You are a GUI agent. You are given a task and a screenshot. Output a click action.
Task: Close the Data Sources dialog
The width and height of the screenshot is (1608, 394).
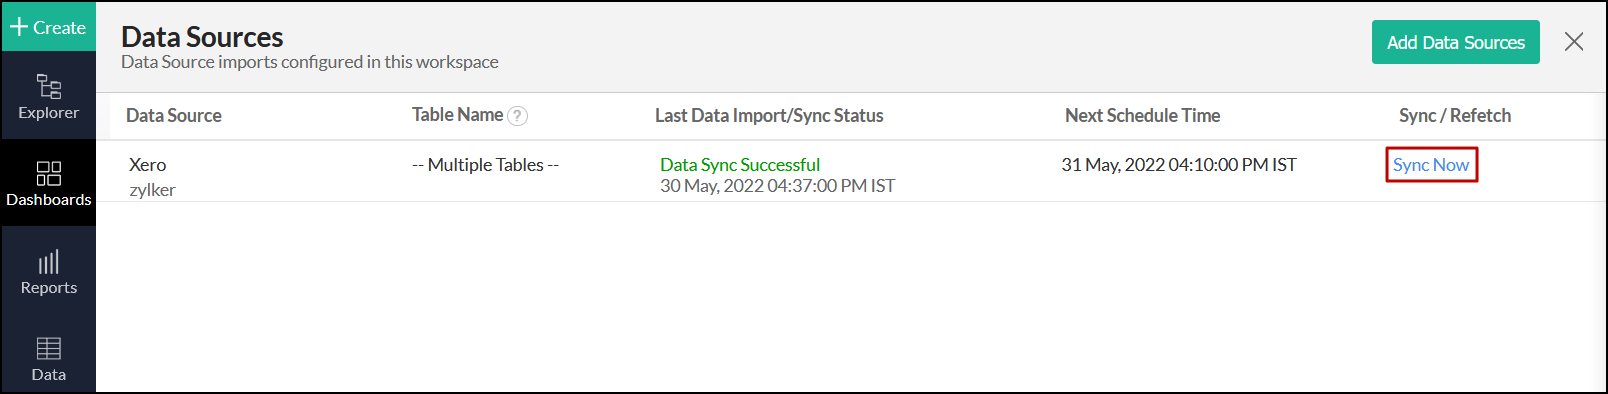click(1574, 42)
